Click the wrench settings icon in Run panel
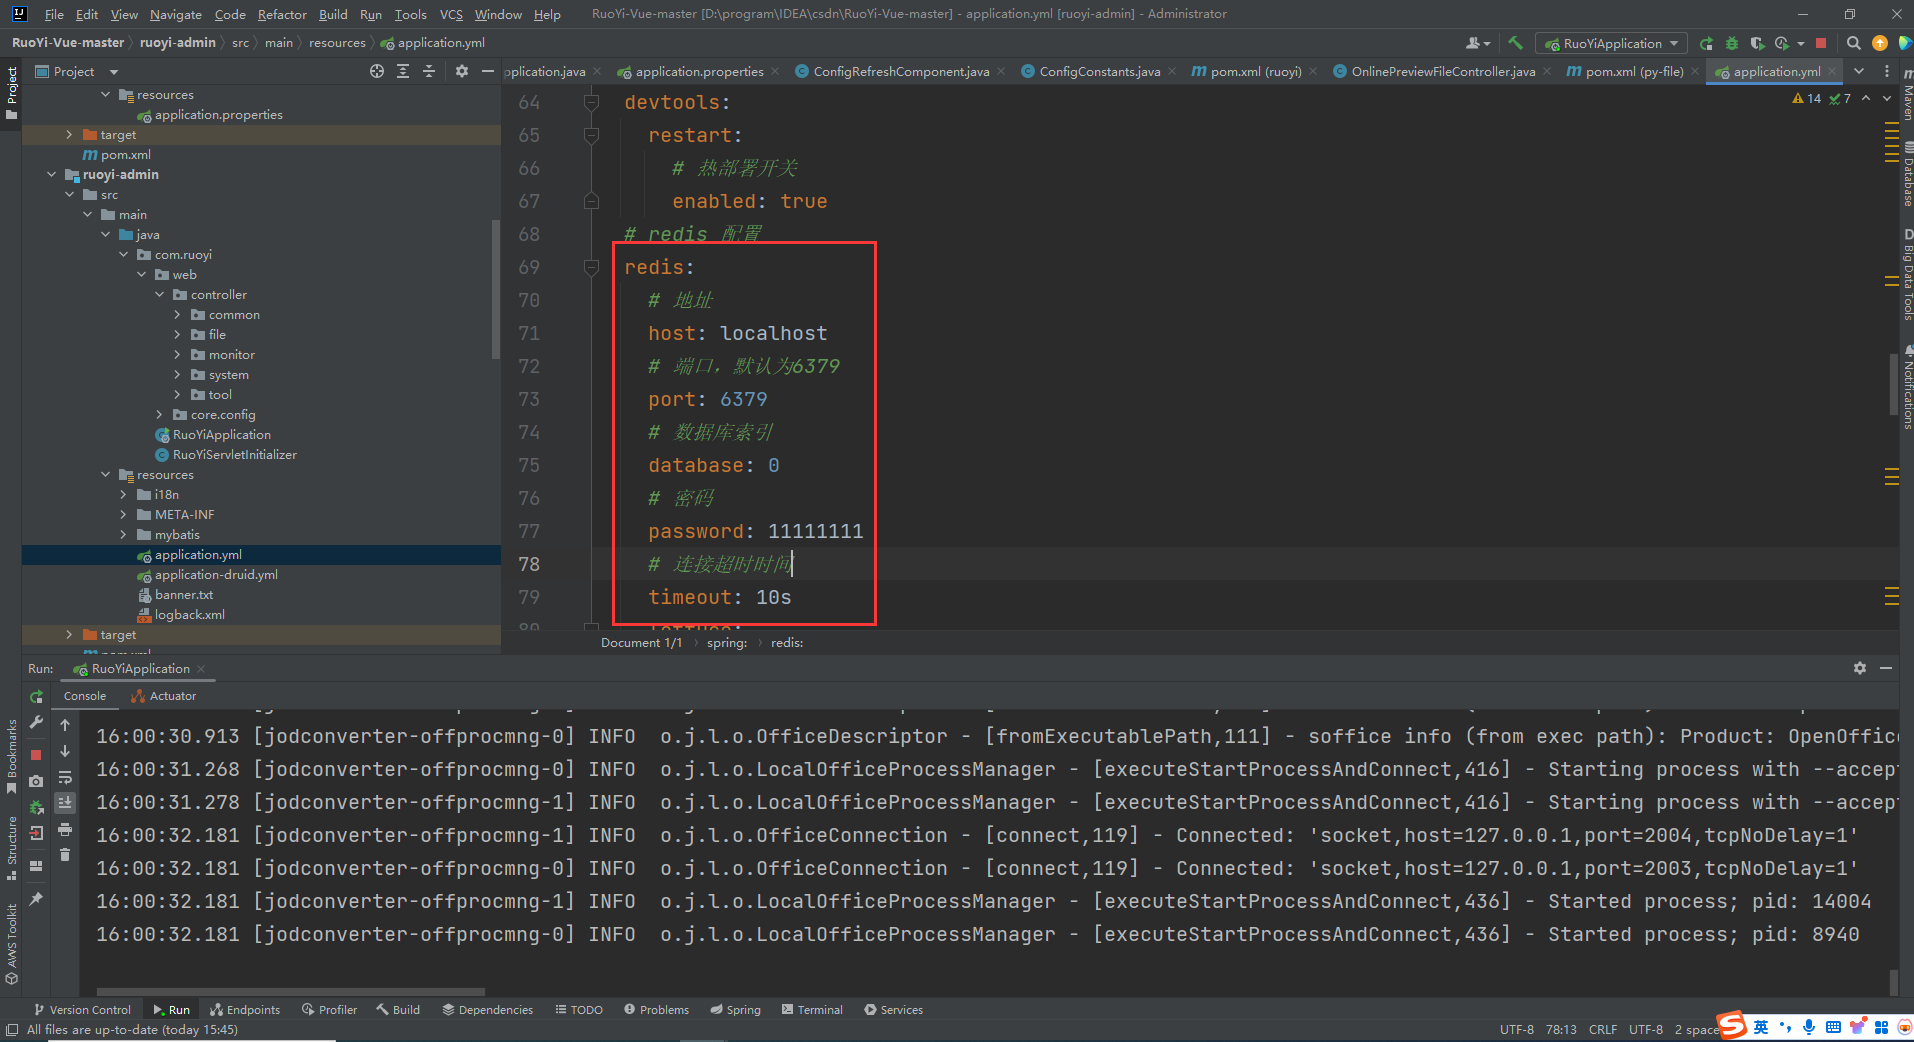This screenshot has width=1914, height=1042. (37, 723)
